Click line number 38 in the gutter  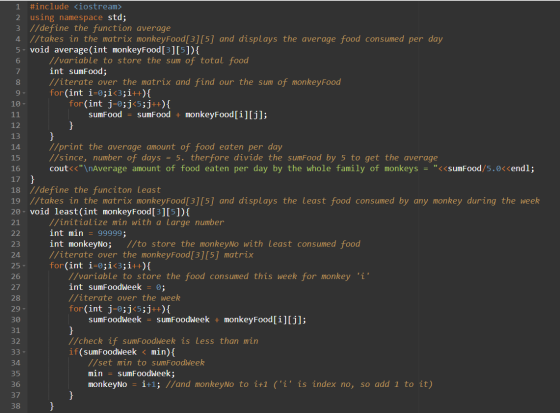point(16,406)
